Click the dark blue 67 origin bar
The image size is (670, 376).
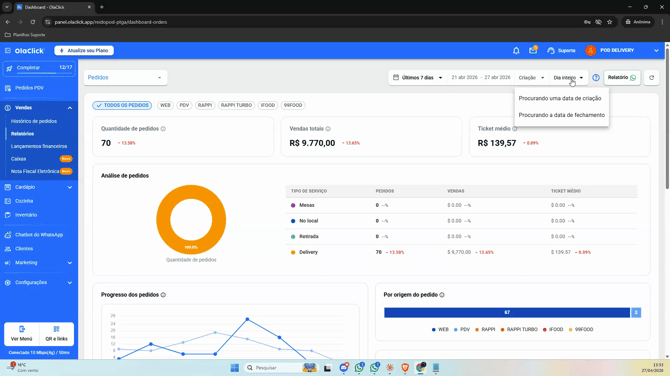507,313
